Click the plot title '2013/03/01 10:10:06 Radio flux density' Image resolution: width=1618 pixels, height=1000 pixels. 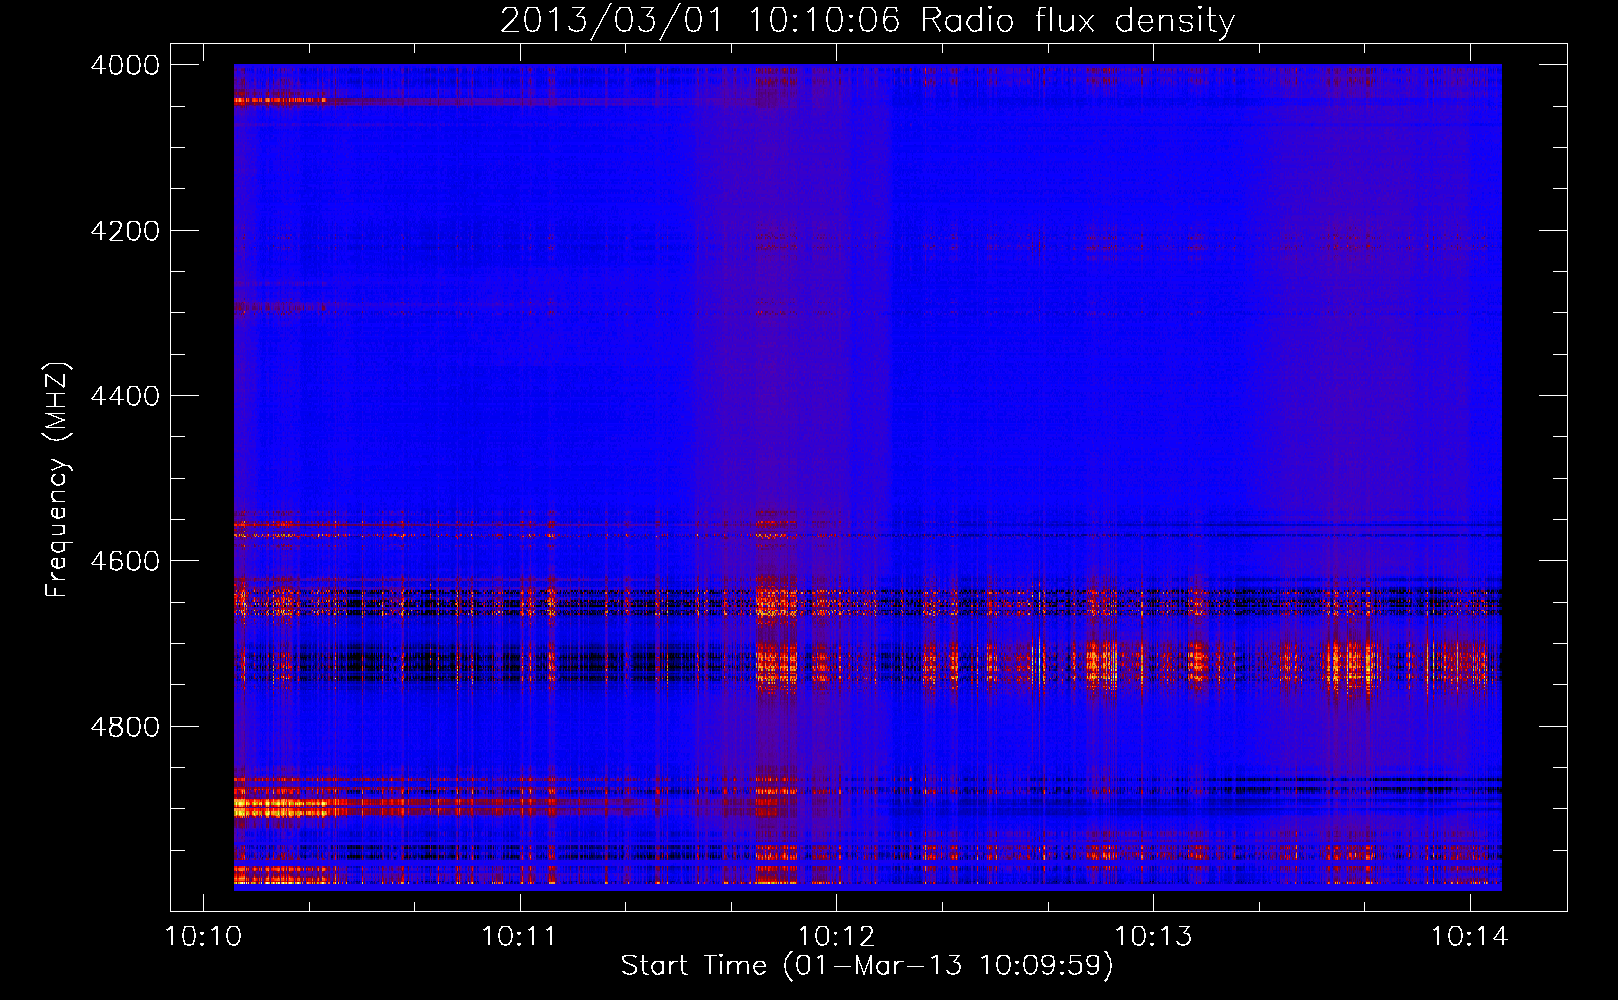(867, 20)
